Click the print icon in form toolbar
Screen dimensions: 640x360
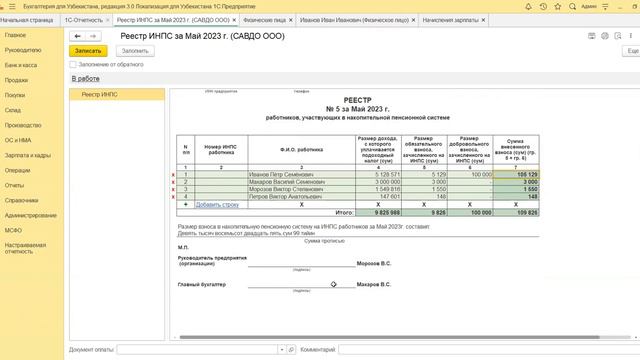tap(591, 36)
